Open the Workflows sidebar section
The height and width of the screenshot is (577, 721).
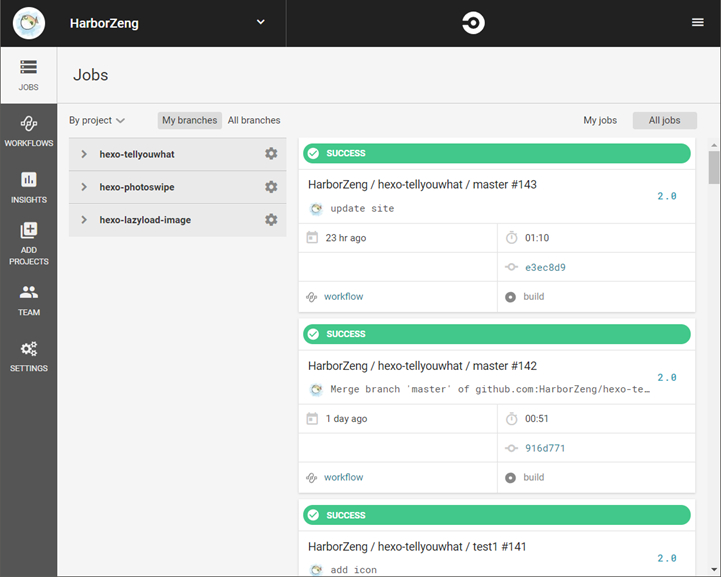(x=29, y=131)
